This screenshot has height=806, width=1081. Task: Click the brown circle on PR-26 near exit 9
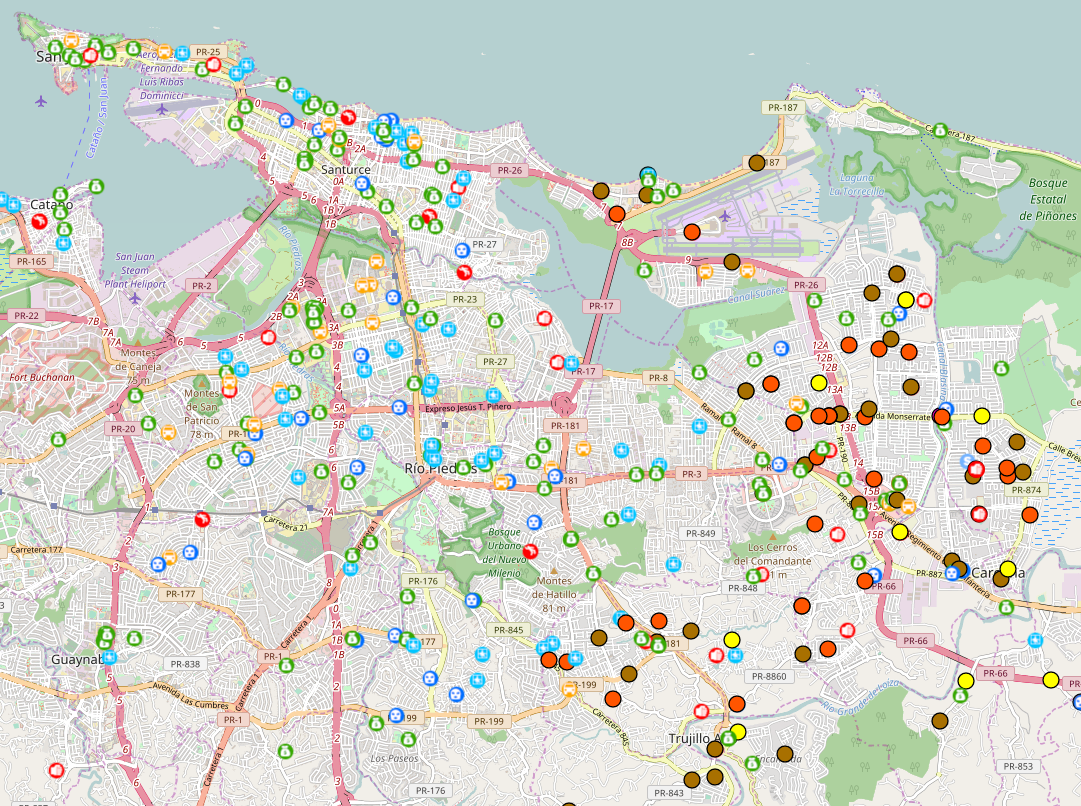pyautogui.click(x=731, y=261)
